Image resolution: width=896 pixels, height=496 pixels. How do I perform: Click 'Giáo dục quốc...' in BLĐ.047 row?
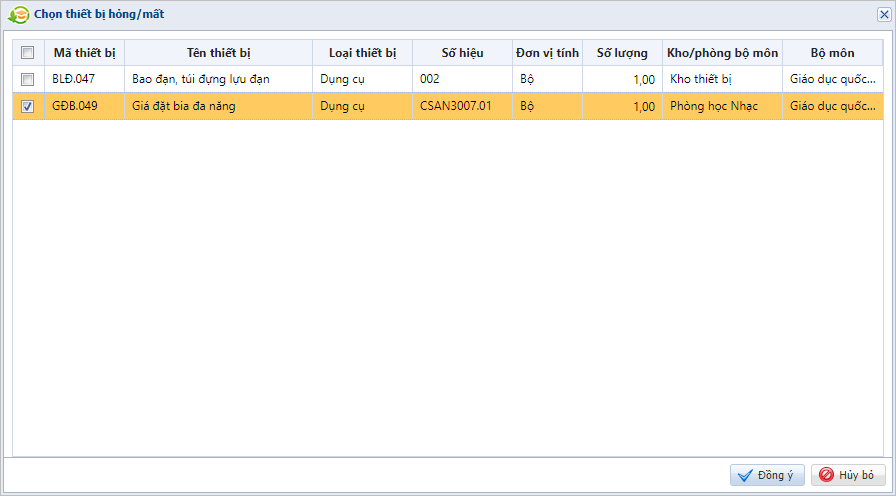pos(833,79)
